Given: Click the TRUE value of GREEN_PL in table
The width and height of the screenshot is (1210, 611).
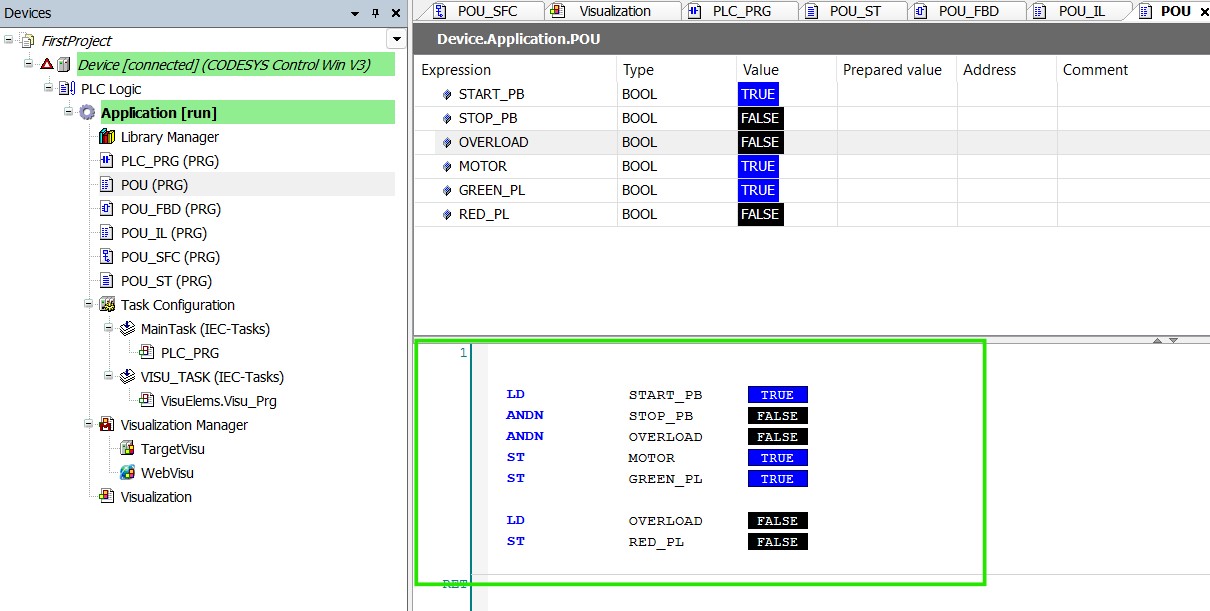Looking at the screenshot, I should (x=758, y=190).
